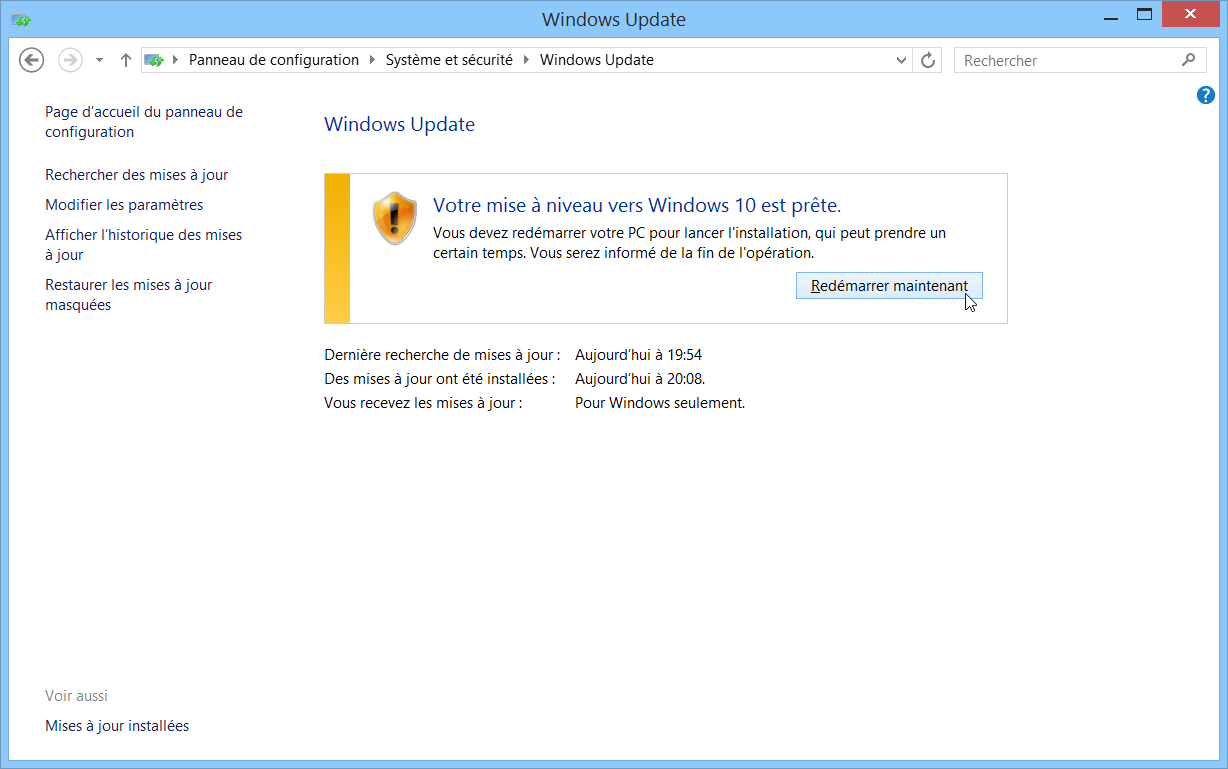Screen dimensions: 1228x769
Task: Close the Windows Update window
Action: (x=1190, y=14)
